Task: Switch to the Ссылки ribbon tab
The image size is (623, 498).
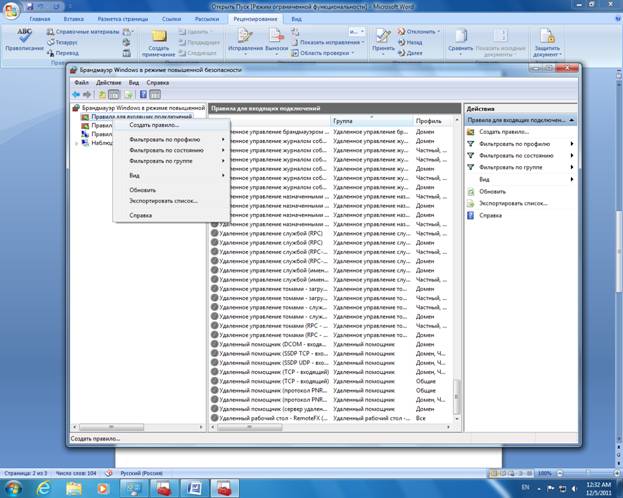Action: [171, 19]
